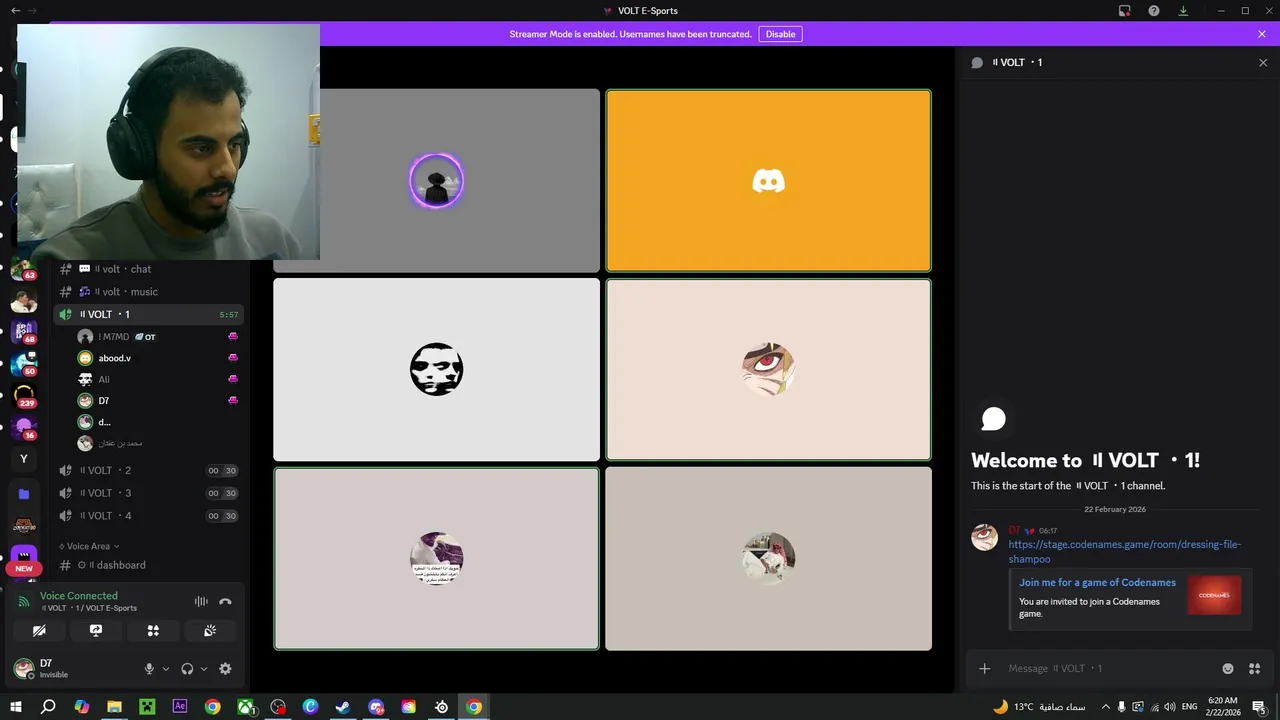
Task: Join the VOLT 2 voice channel
Action: 148,470
